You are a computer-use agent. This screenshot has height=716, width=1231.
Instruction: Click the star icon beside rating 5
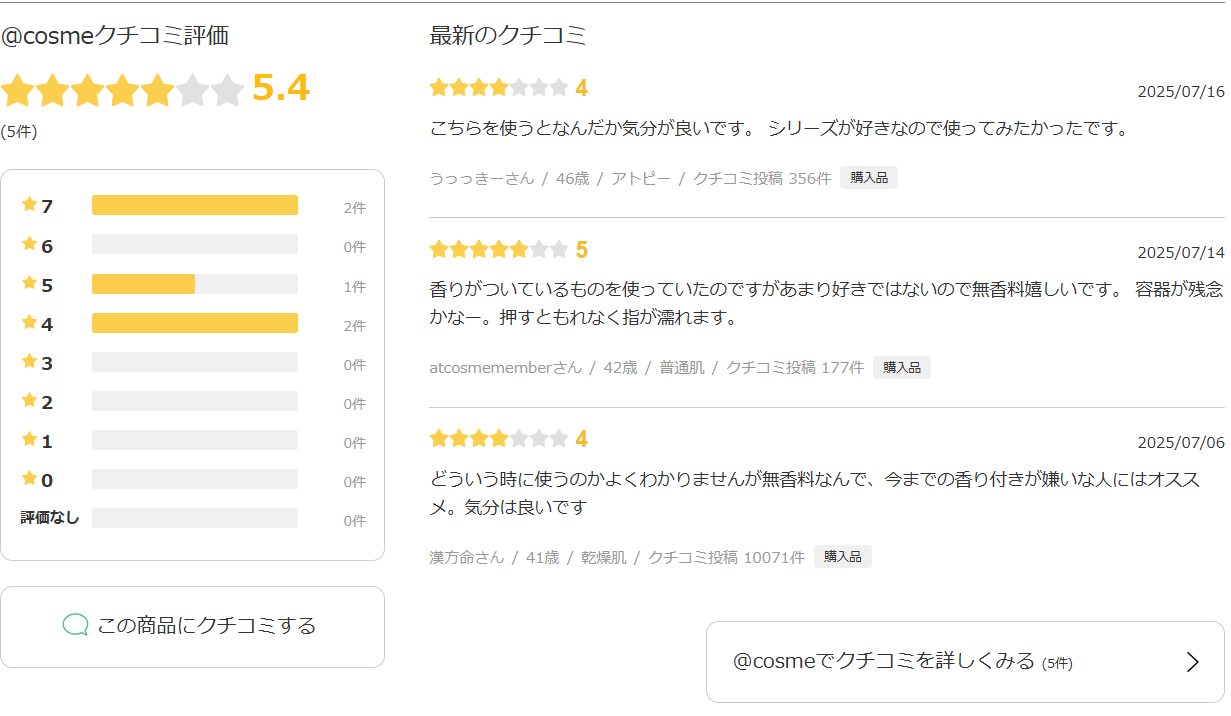(x=29, y=284)
